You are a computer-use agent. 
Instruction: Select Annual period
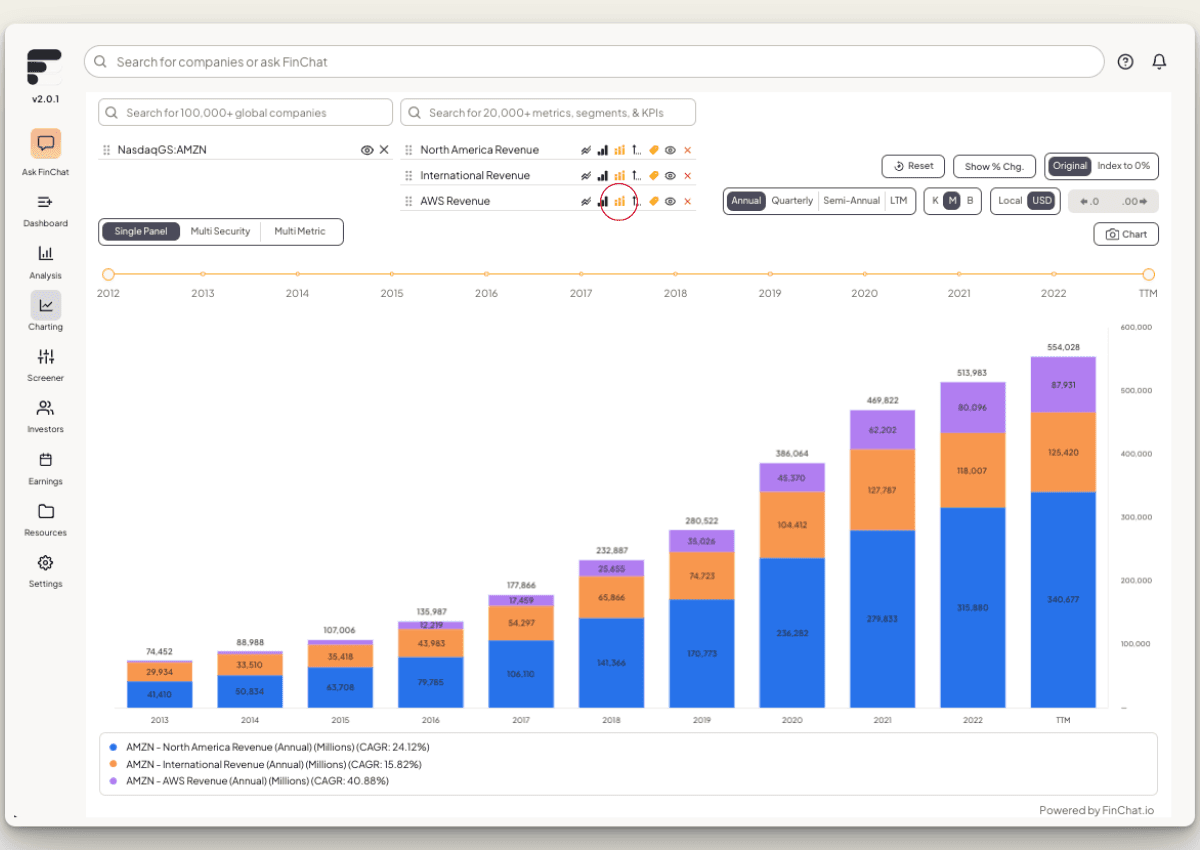tap(746, 201)
